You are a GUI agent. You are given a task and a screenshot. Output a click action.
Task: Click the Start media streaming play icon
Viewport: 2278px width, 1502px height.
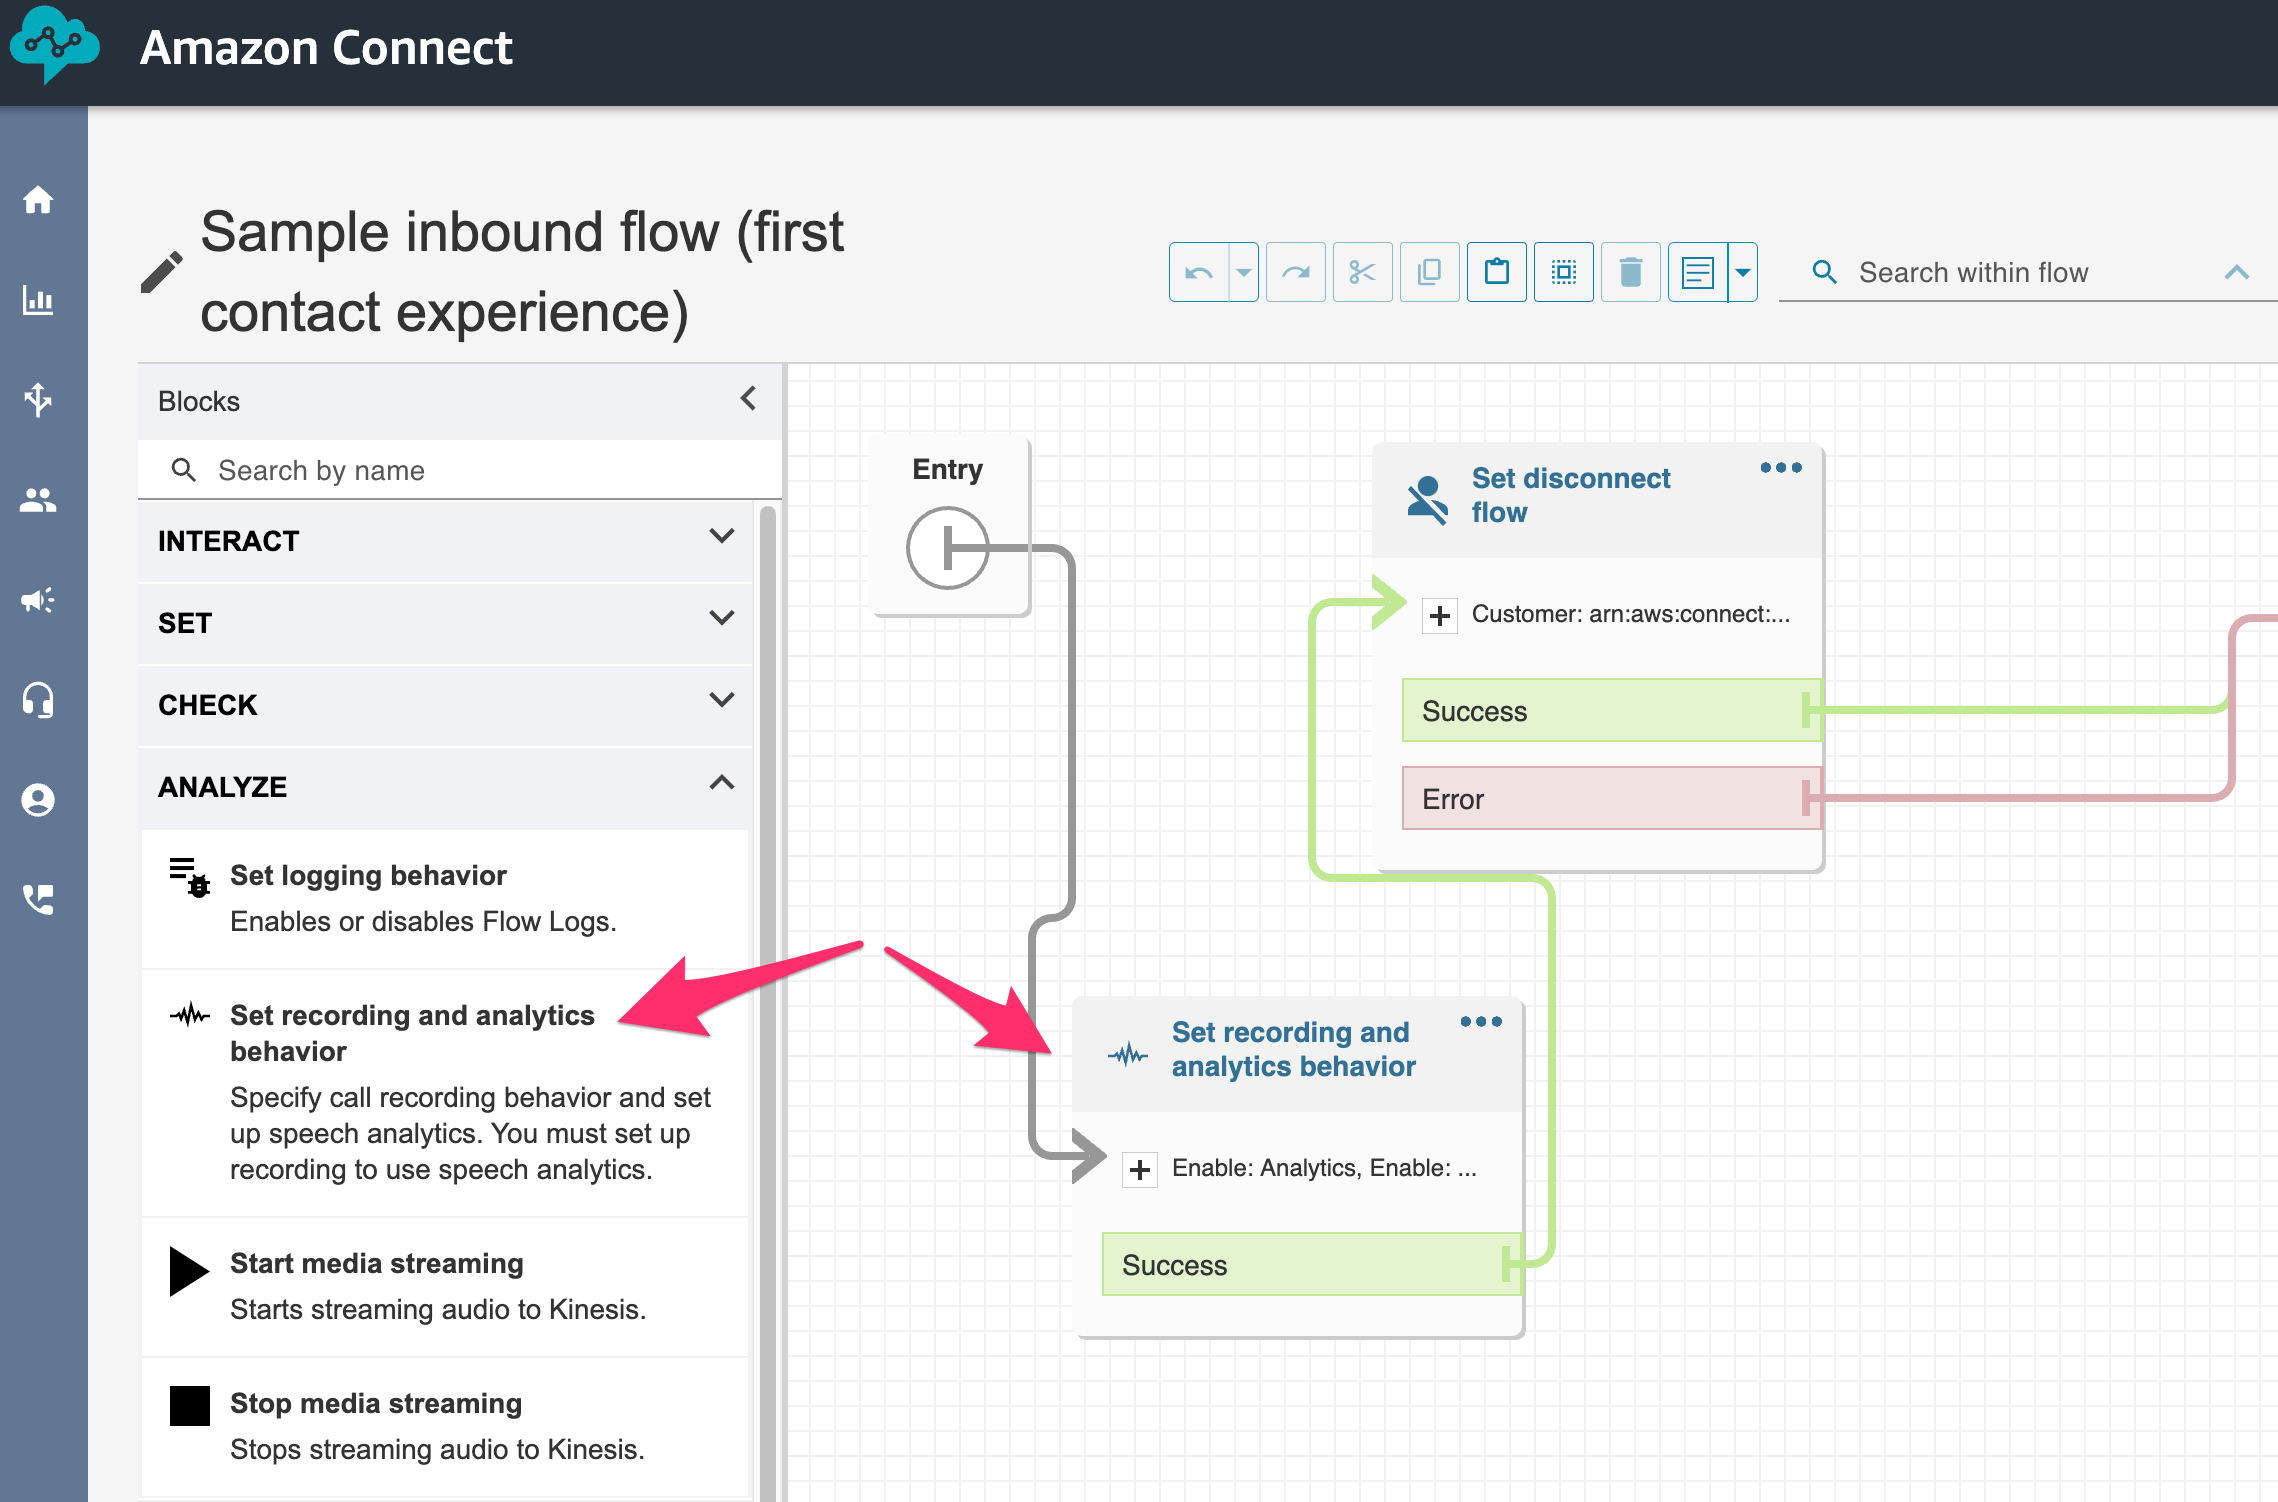189,1271
